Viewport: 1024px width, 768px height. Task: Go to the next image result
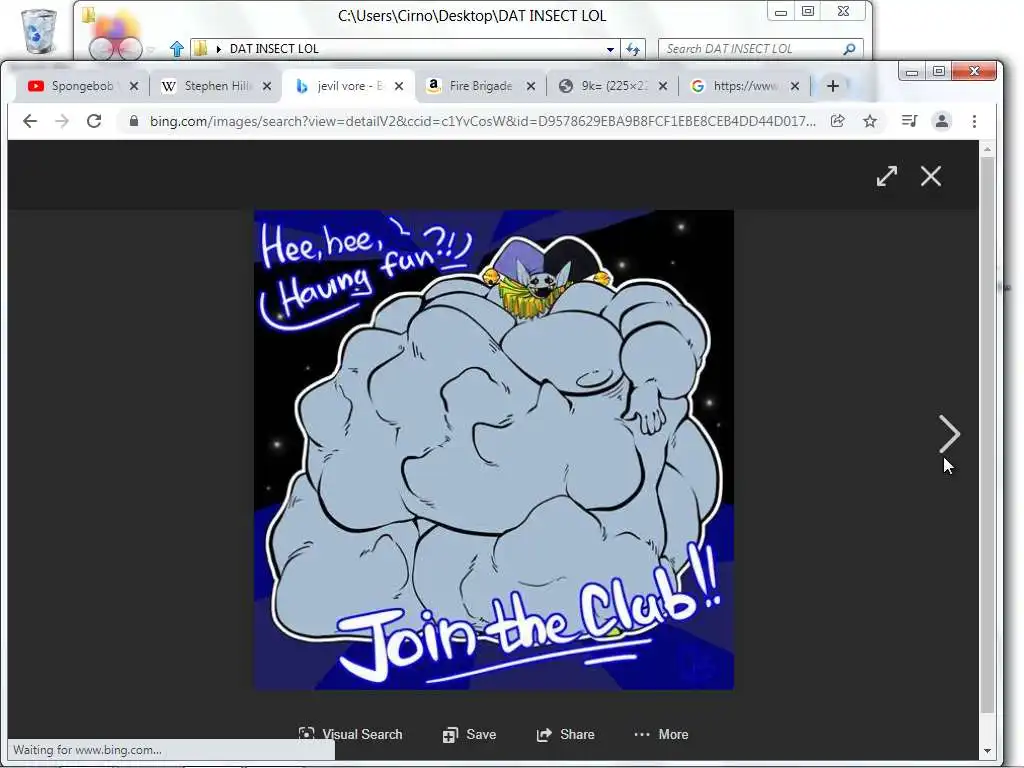[x=949, y=434]
